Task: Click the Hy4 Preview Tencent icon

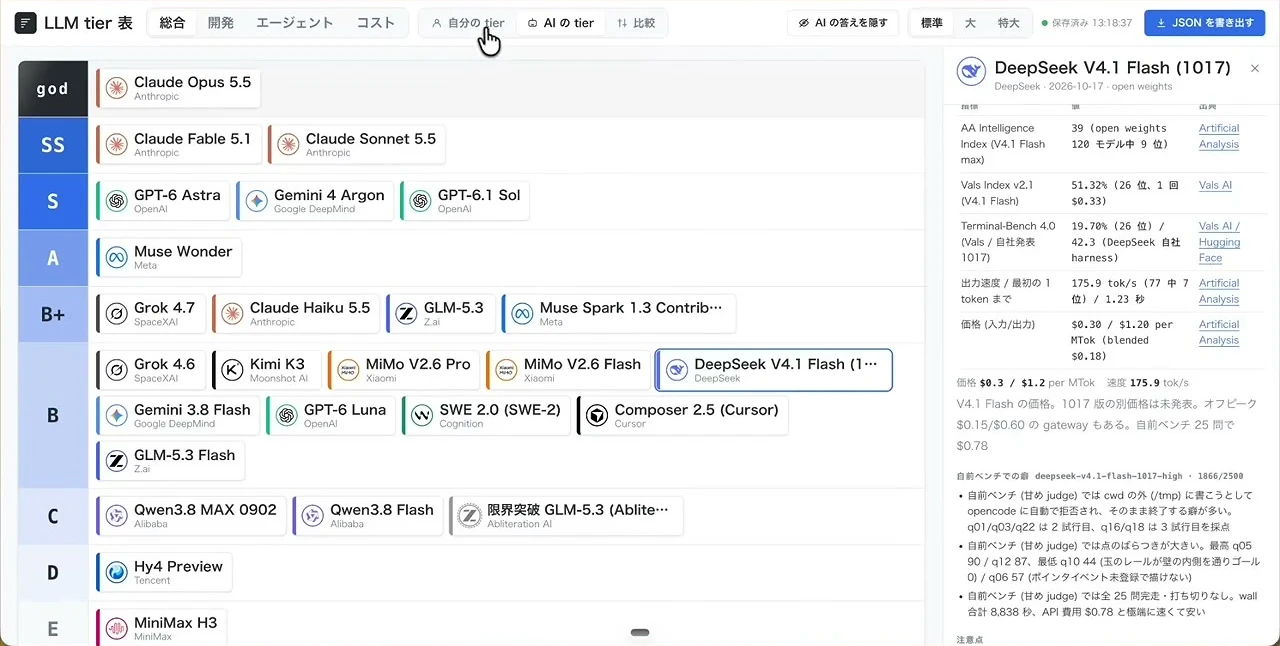Action: point(117,573)
